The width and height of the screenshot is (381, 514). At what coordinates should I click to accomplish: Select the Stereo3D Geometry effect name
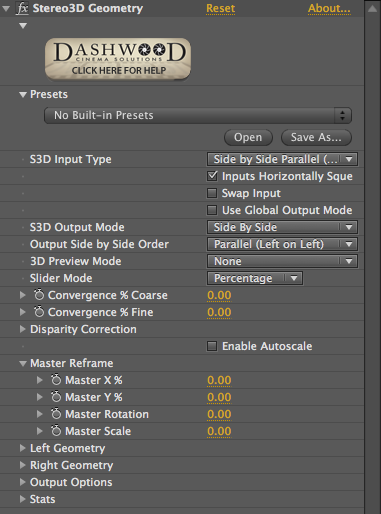[x=88, y=8]
